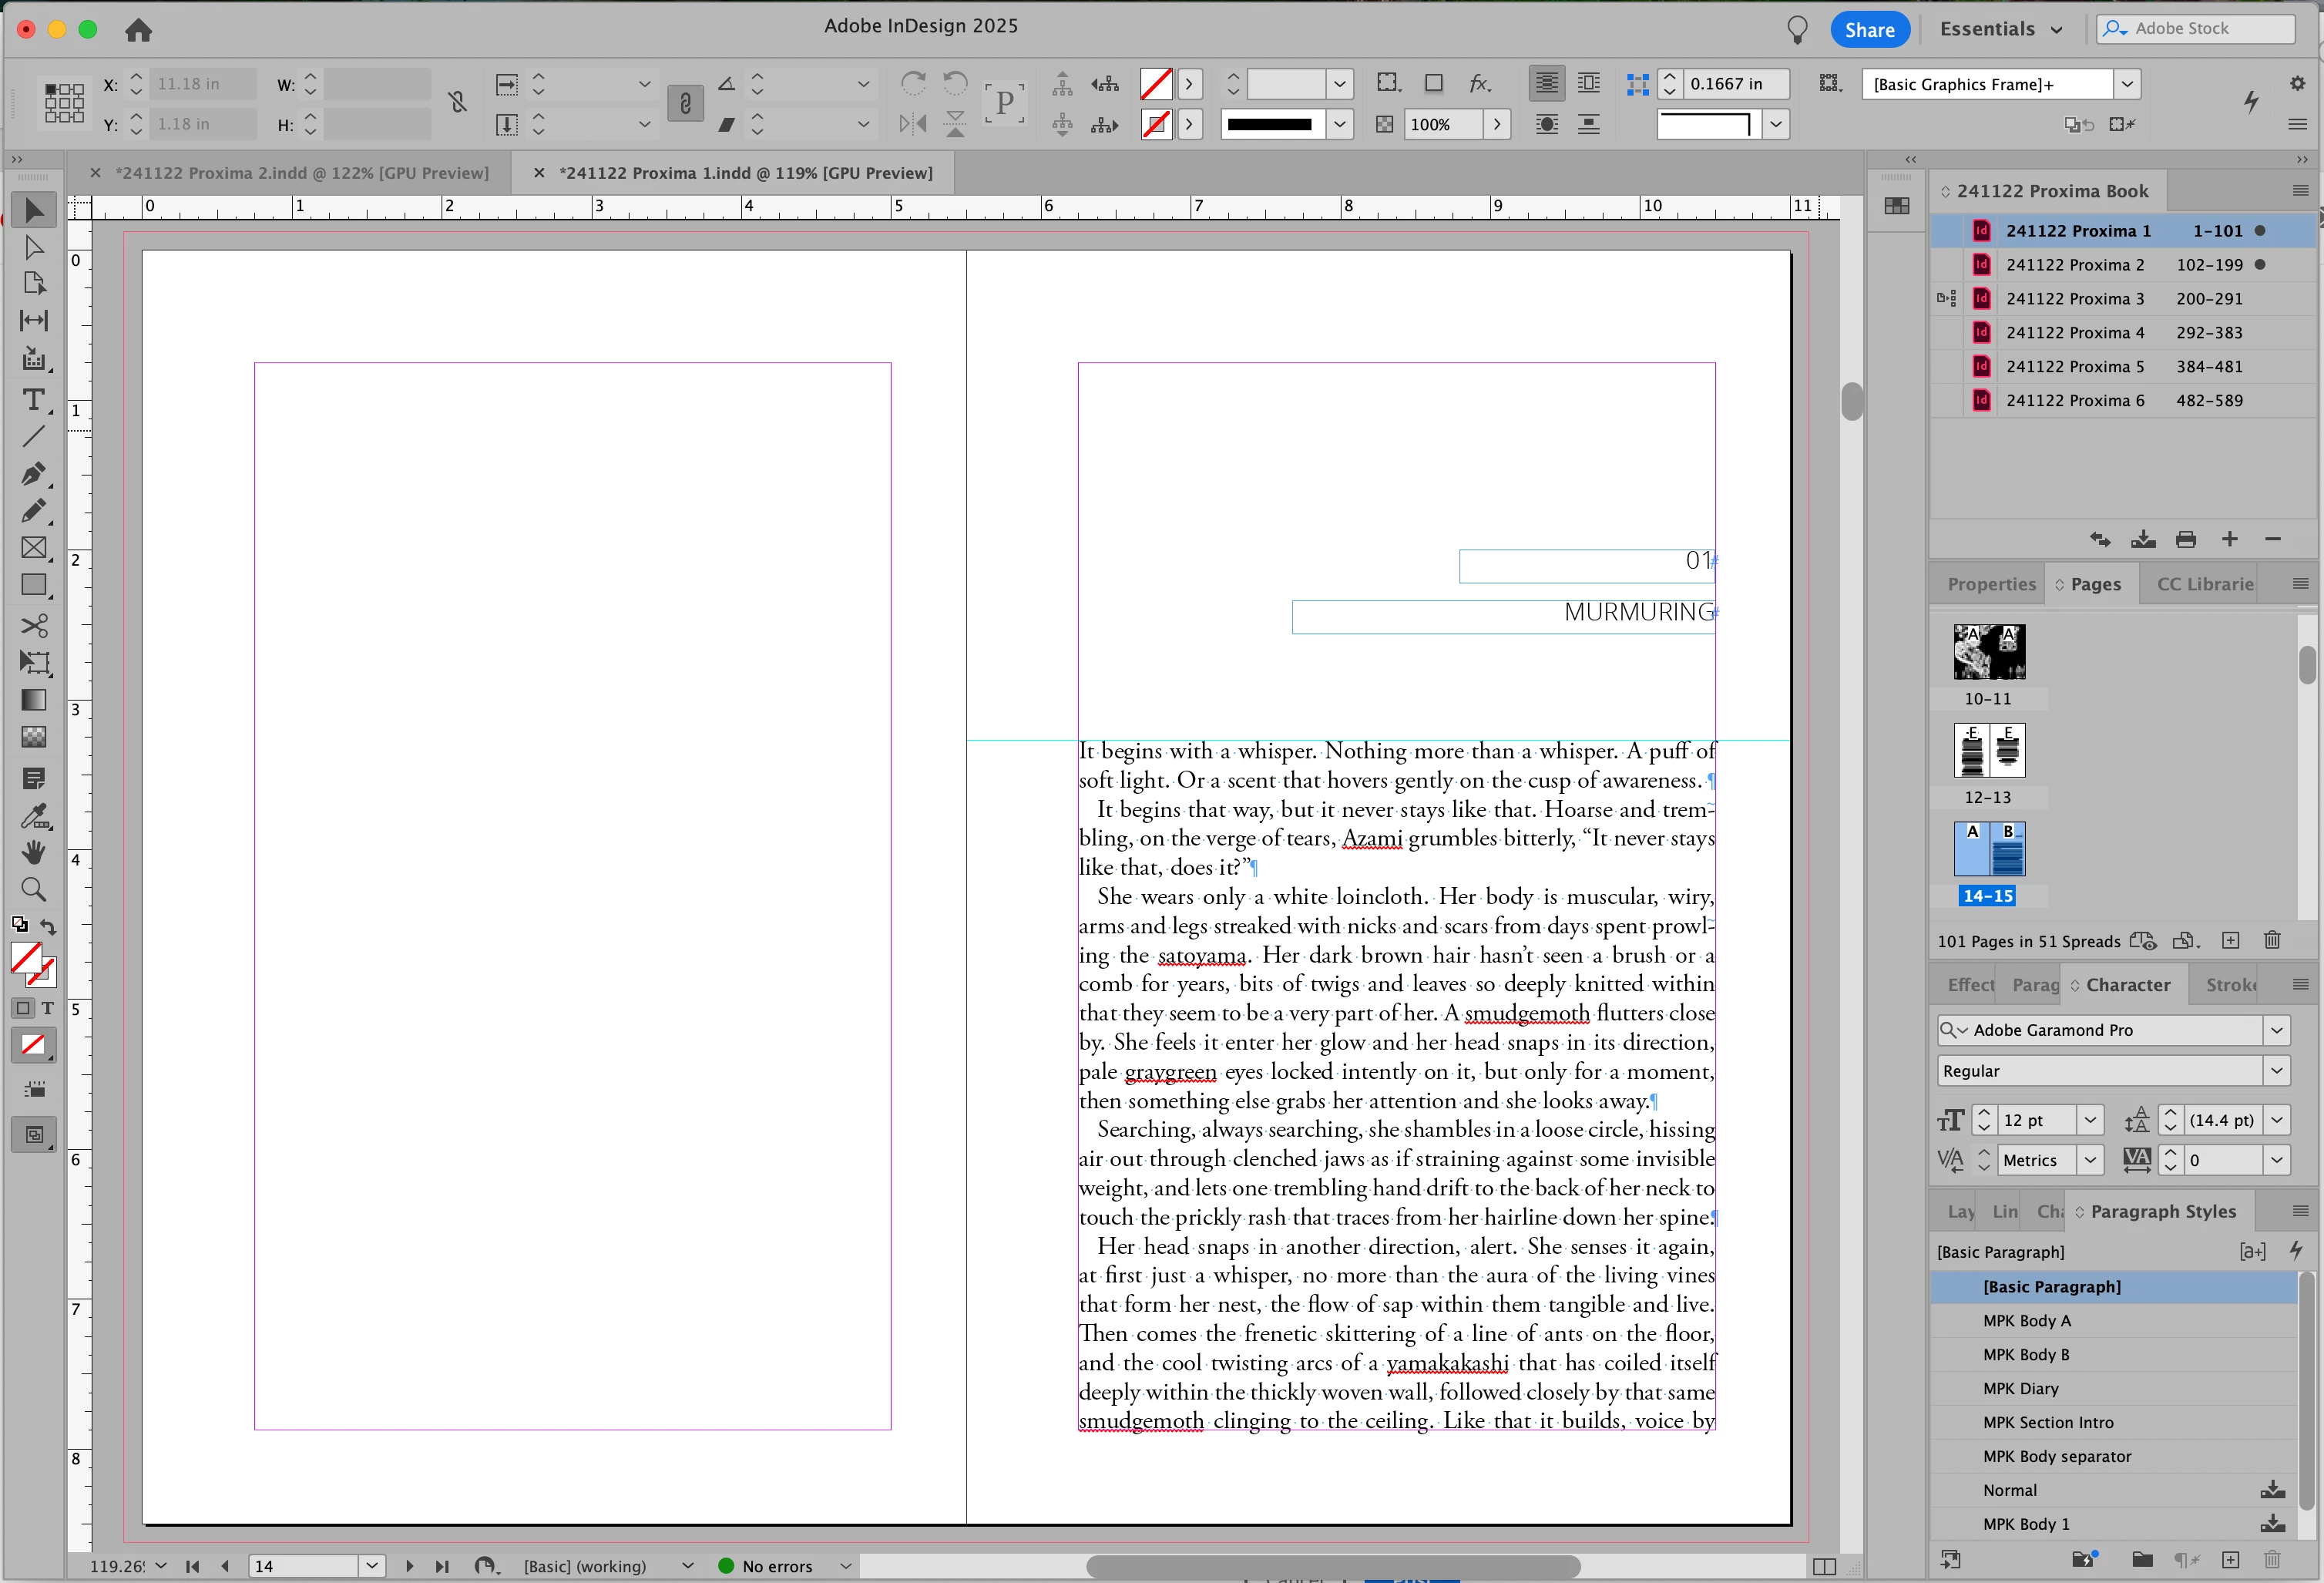The height and width of the screenshot is (1583, 2324).
Task: Toggle style source for Proxima 3
Action: point(1946,298)
